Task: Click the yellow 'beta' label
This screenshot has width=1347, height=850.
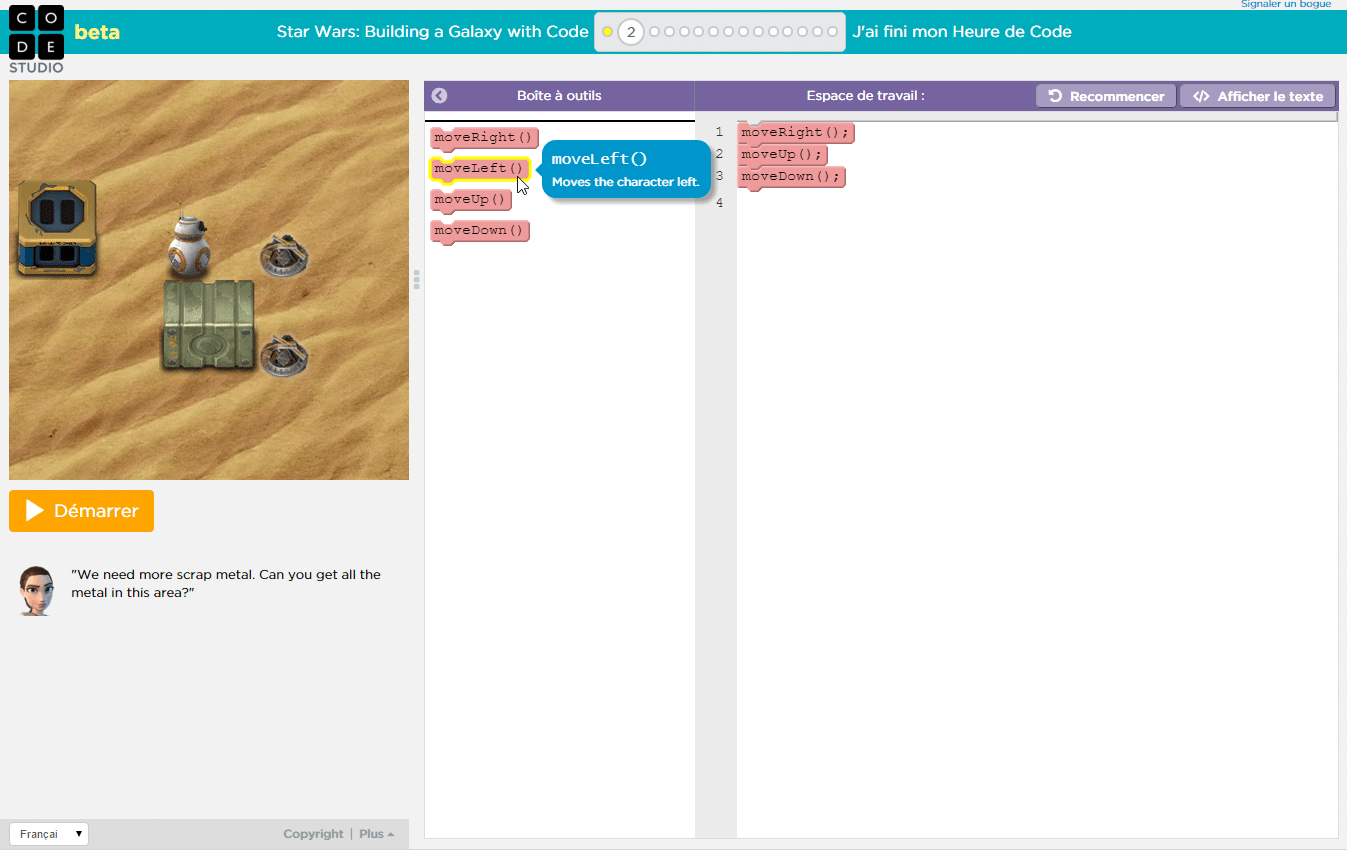Action: (97, 32)
